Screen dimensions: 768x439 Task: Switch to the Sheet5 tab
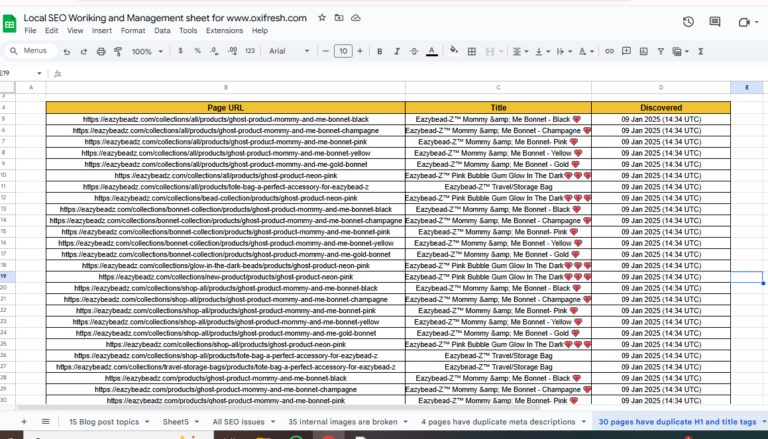(x=176, y=421)
